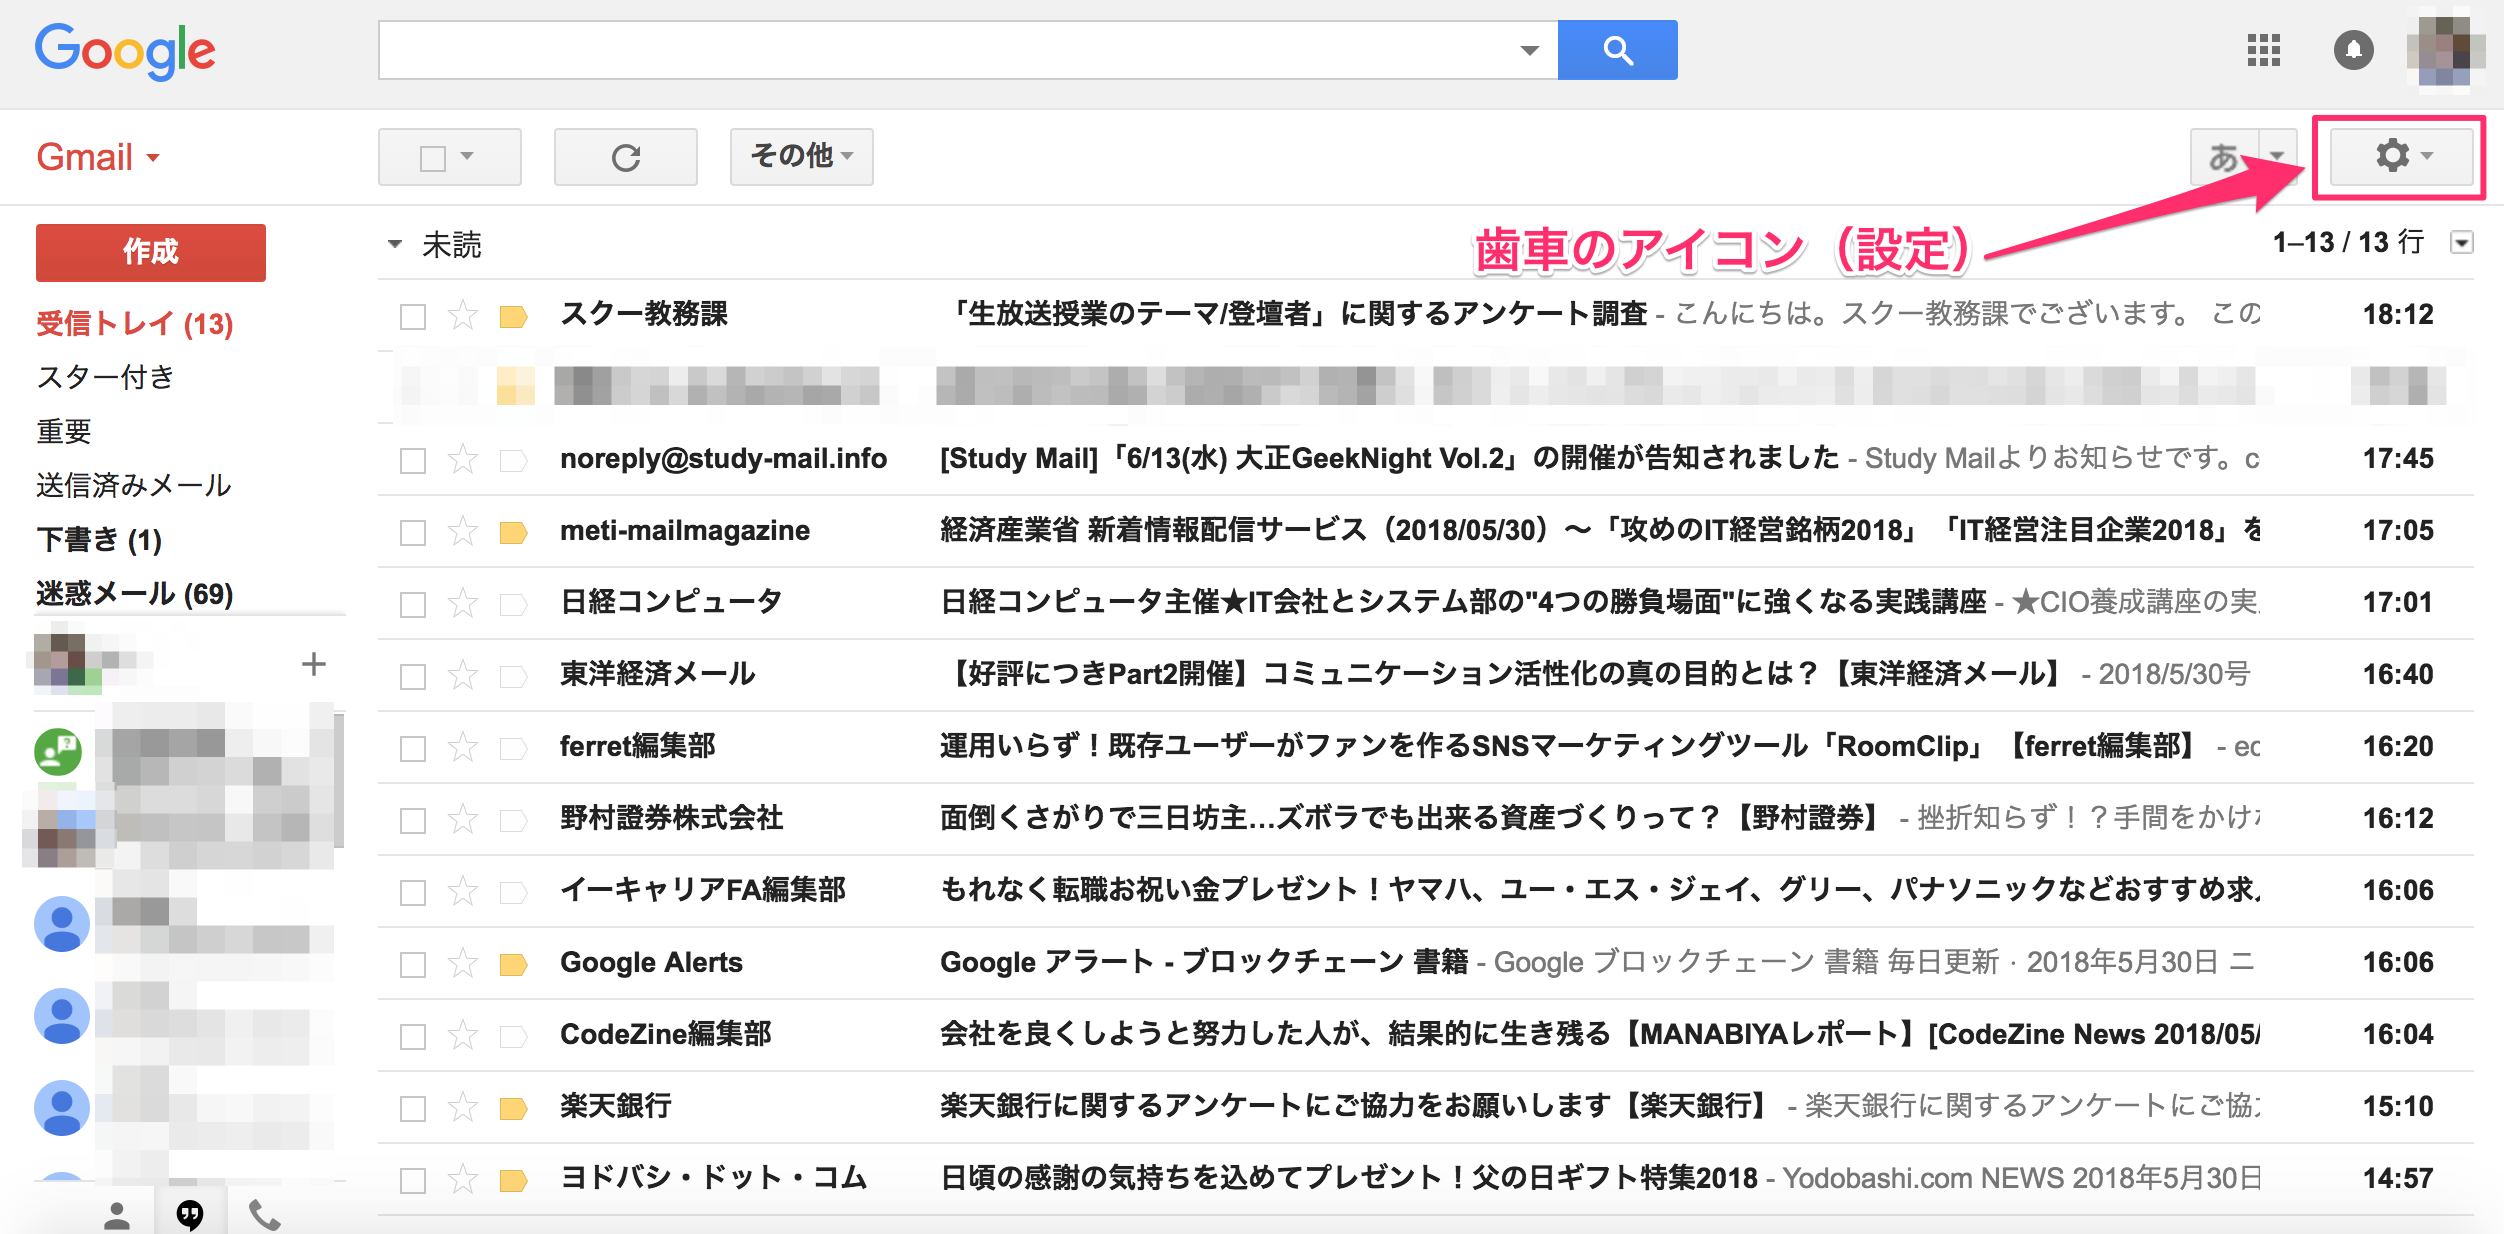Star the 野村證券株式会社 message
The height and width of the screenshot is (1234, 2504).
point(462,819)
